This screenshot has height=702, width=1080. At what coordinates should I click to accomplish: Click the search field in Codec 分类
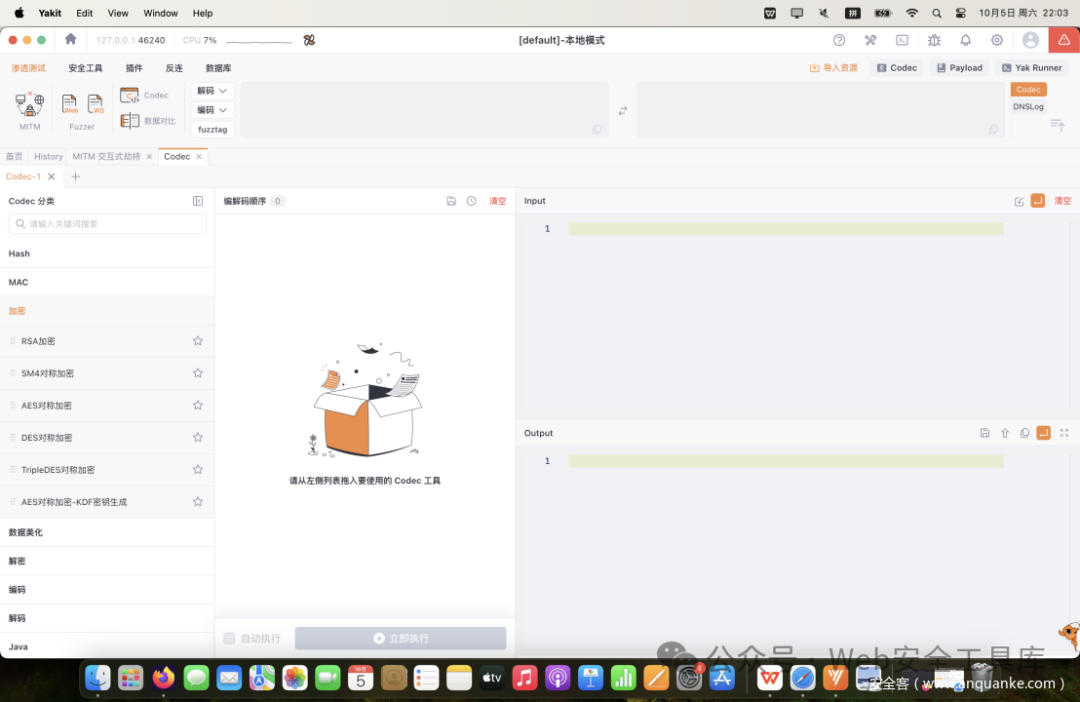(107, 224)
